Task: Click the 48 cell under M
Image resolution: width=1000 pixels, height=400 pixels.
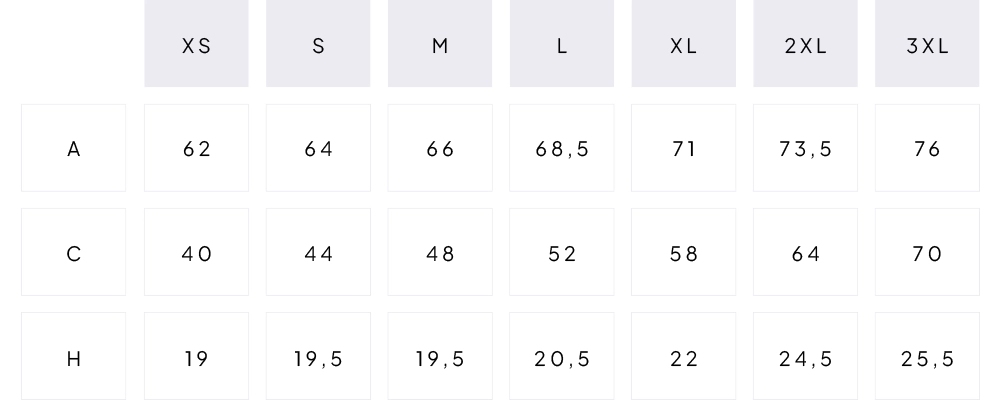Action: tap(440, 253)
